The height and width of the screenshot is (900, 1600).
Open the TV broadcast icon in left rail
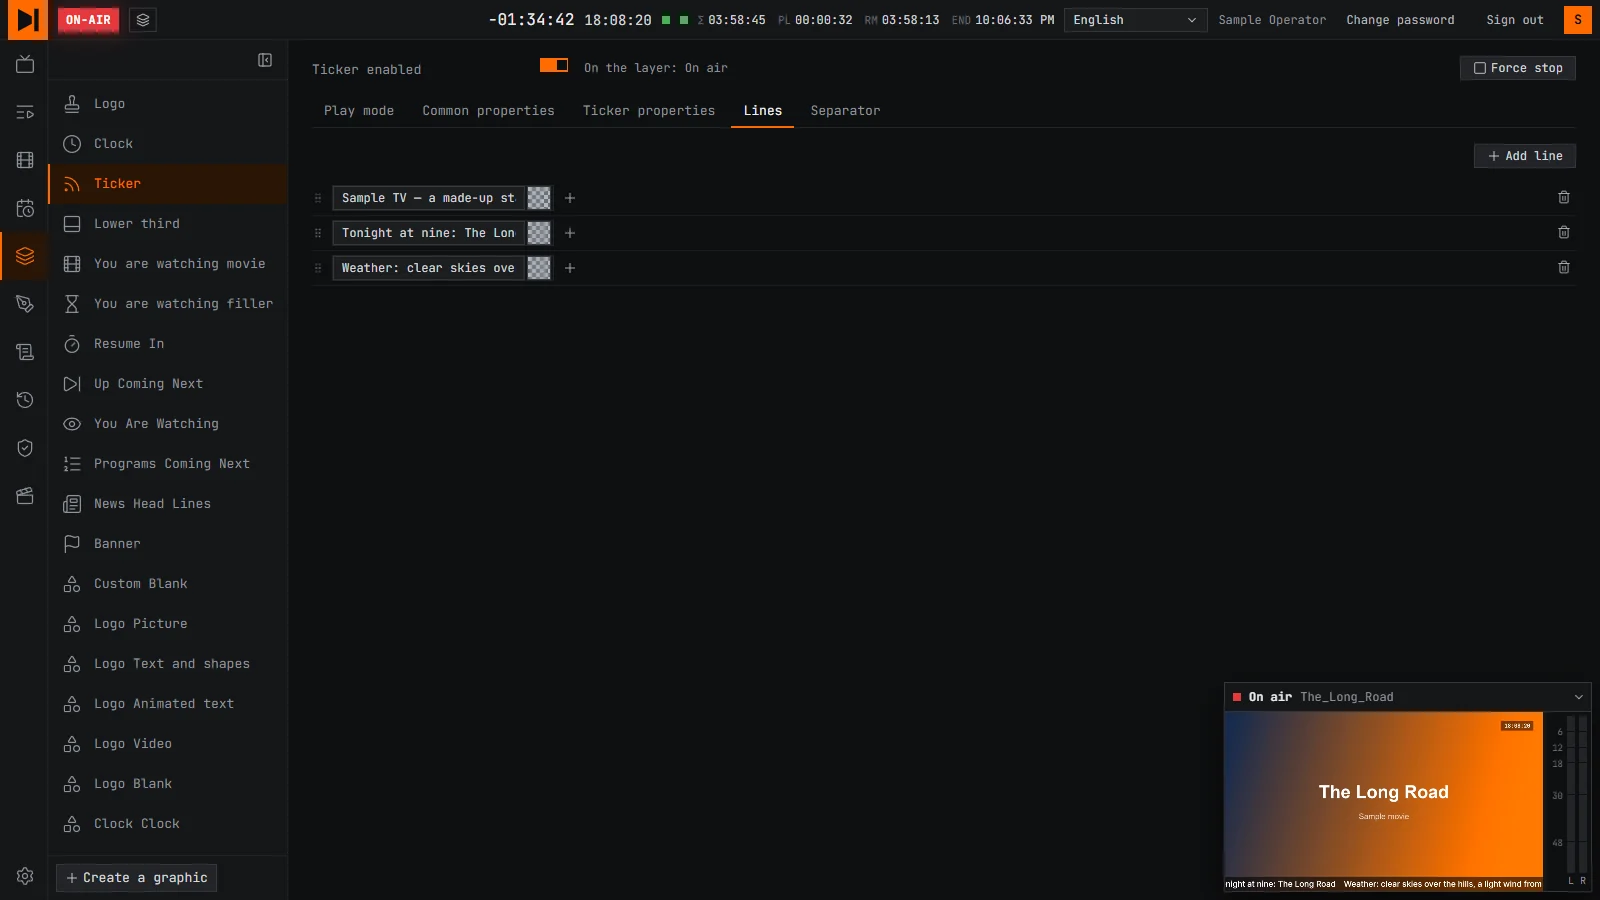[x=25, y=64]
